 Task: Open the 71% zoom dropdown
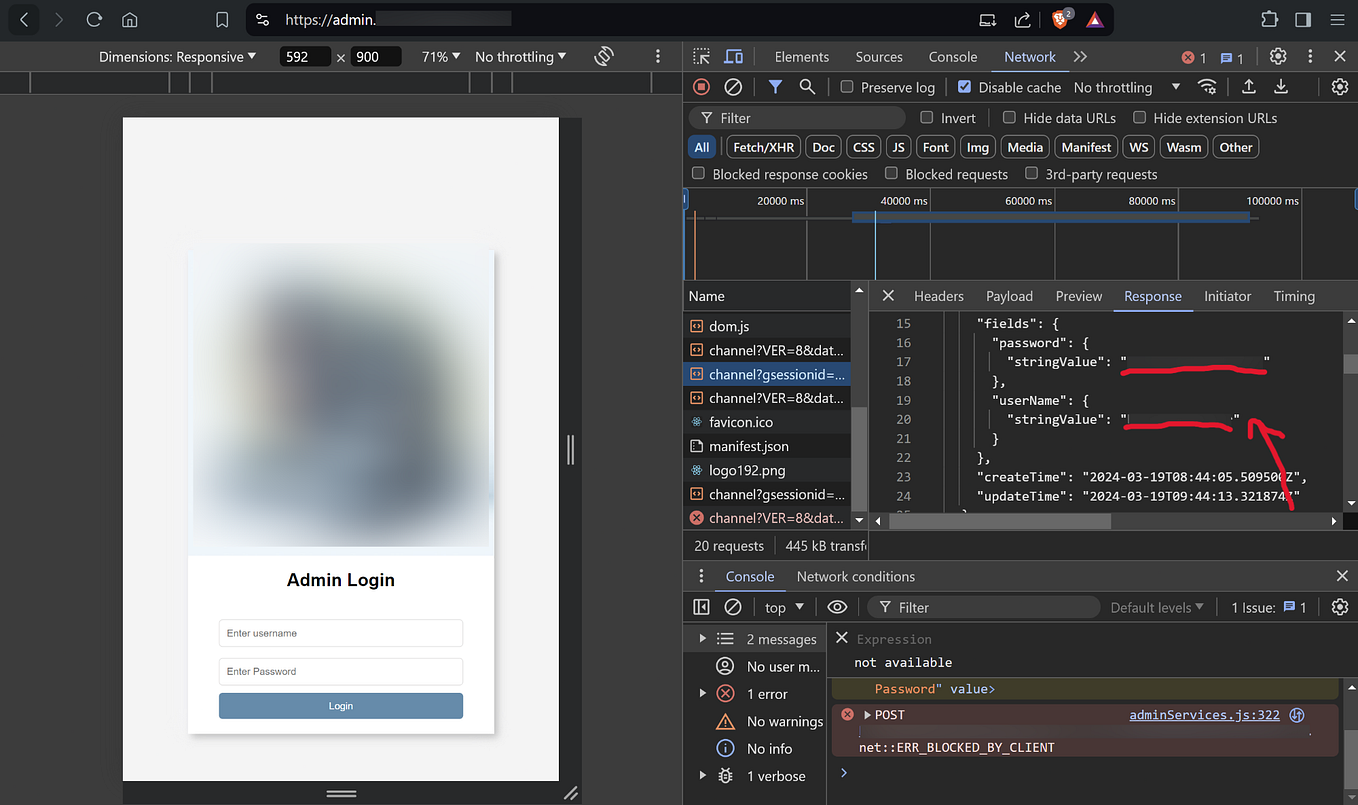441,57
